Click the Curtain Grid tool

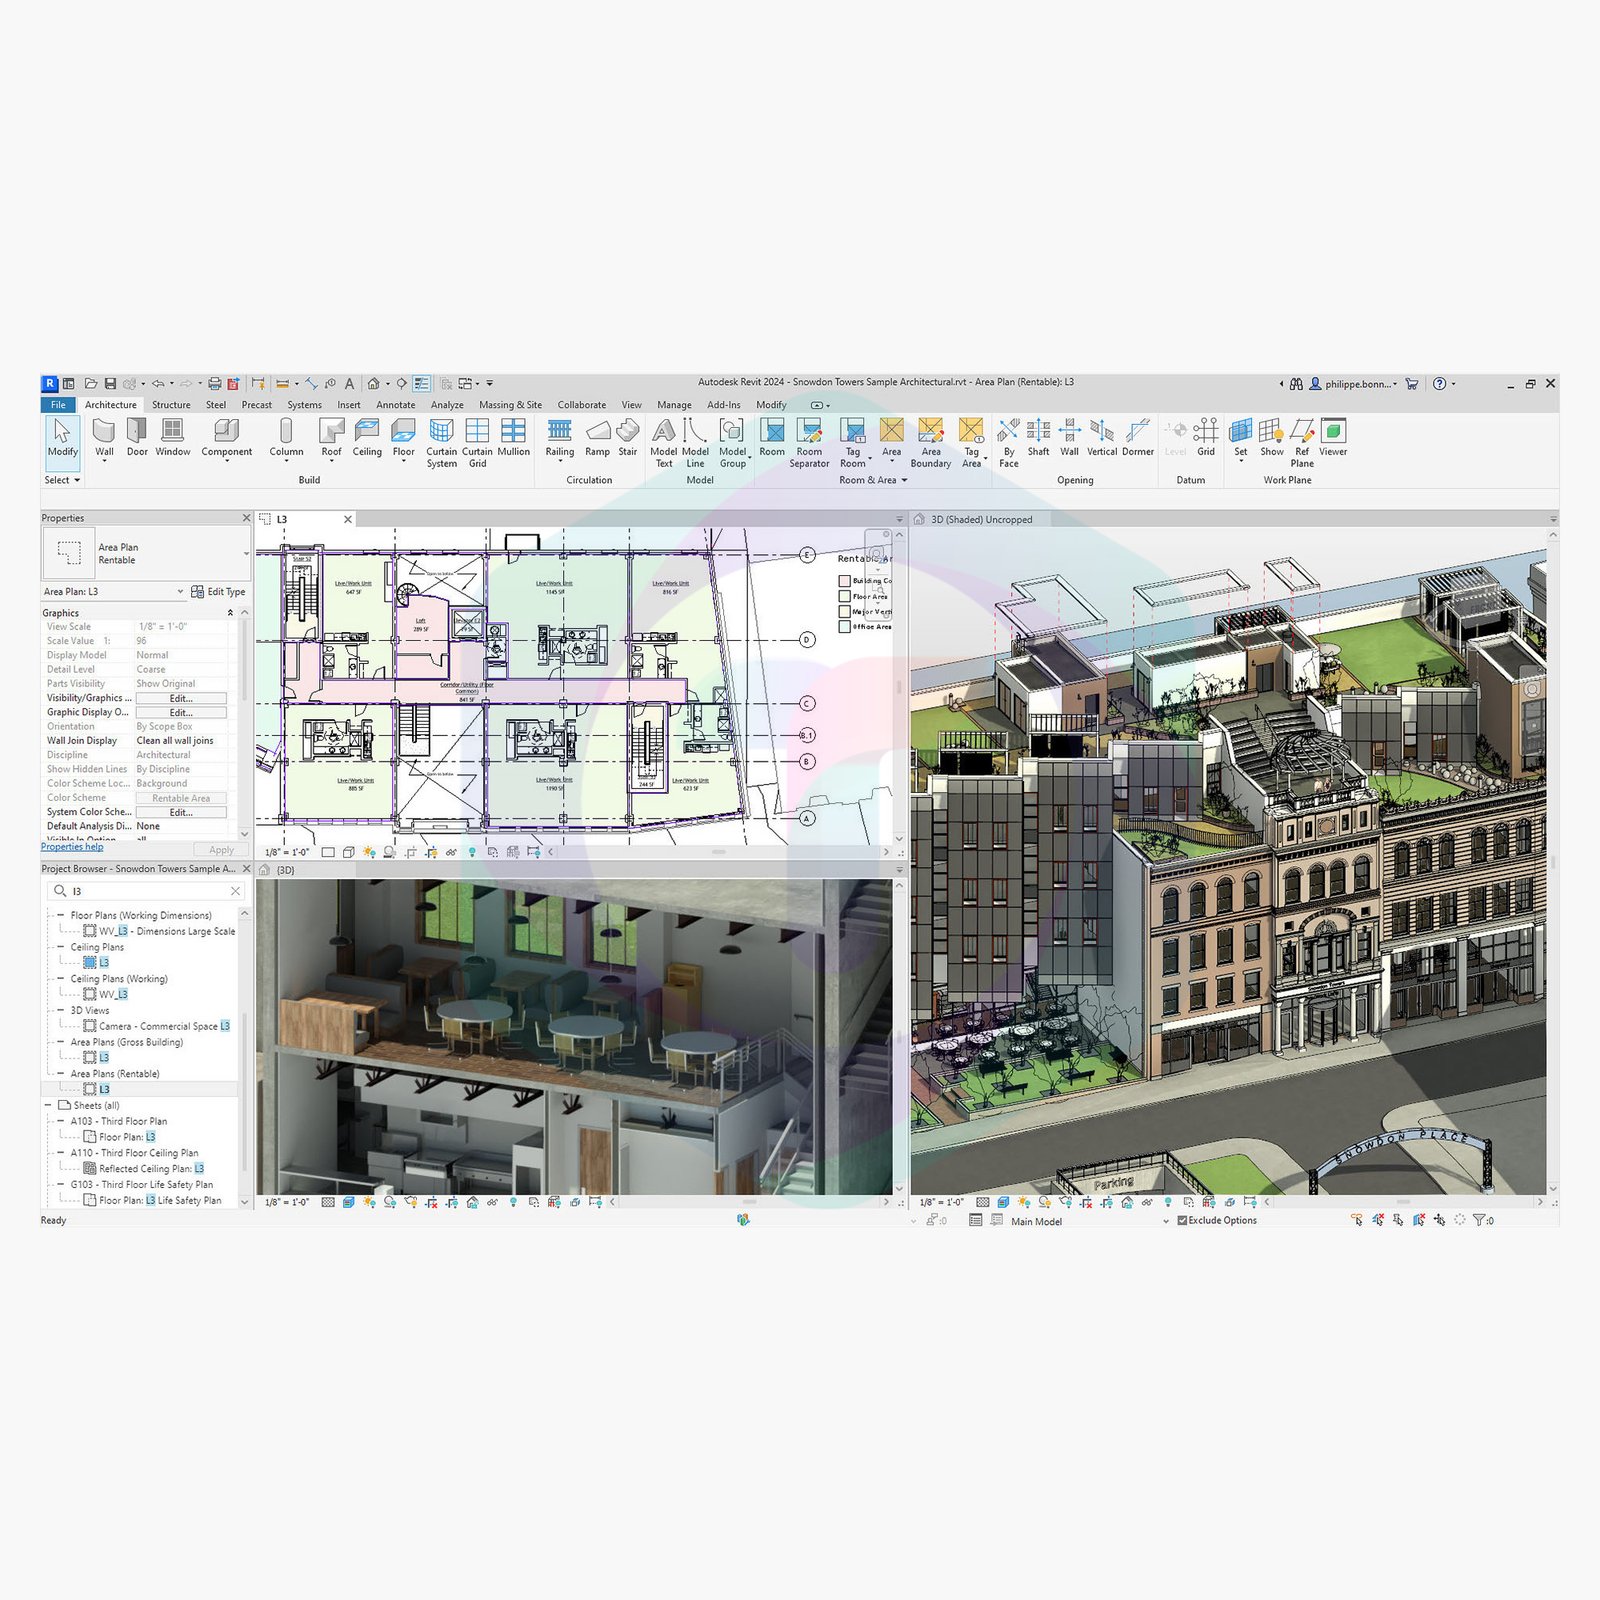477,443
